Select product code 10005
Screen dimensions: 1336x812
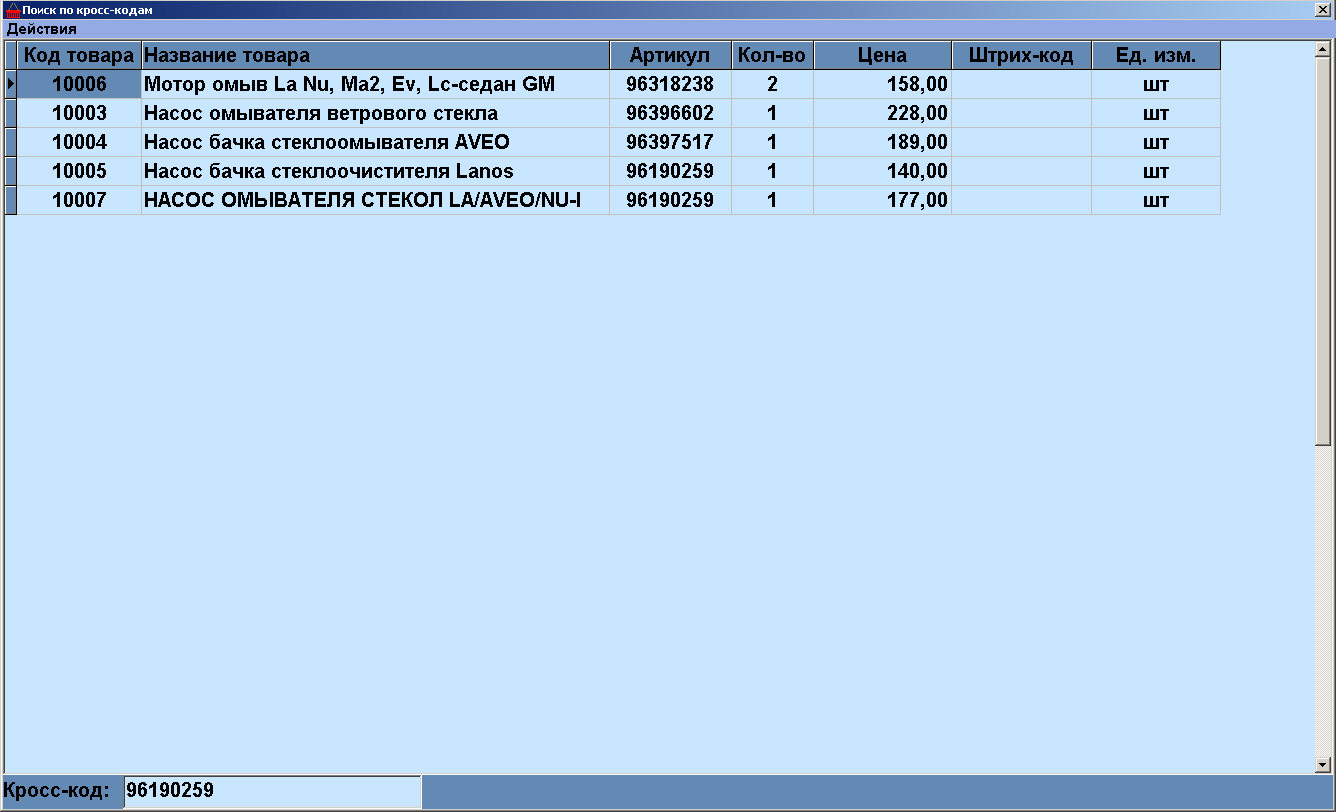tap(79, 172)
